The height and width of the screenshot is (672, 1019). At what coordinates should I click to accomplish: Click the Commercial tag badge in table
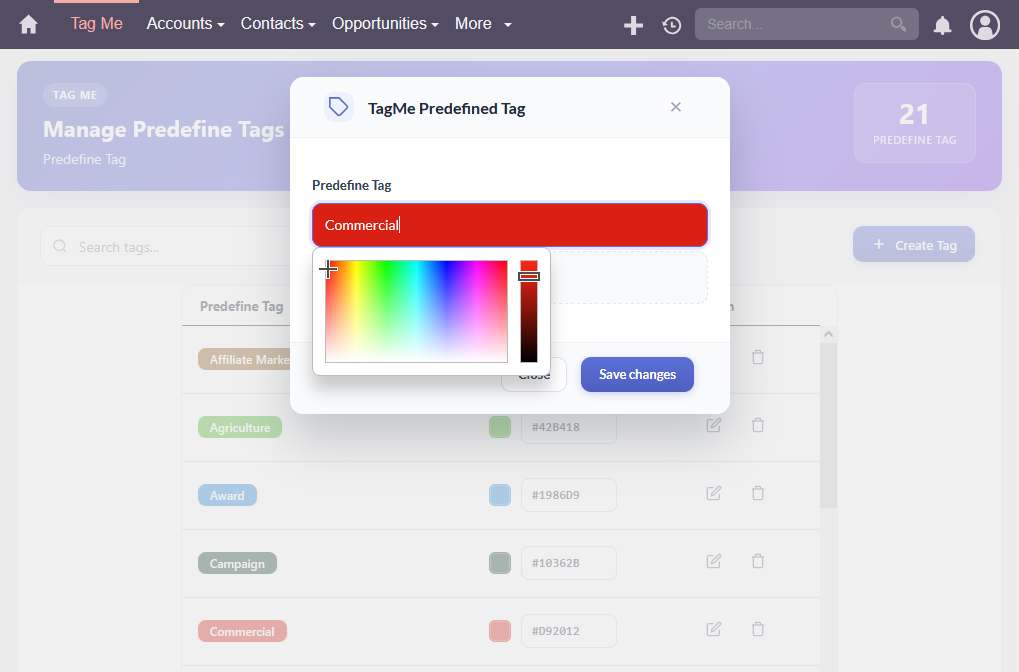(242, 631)
